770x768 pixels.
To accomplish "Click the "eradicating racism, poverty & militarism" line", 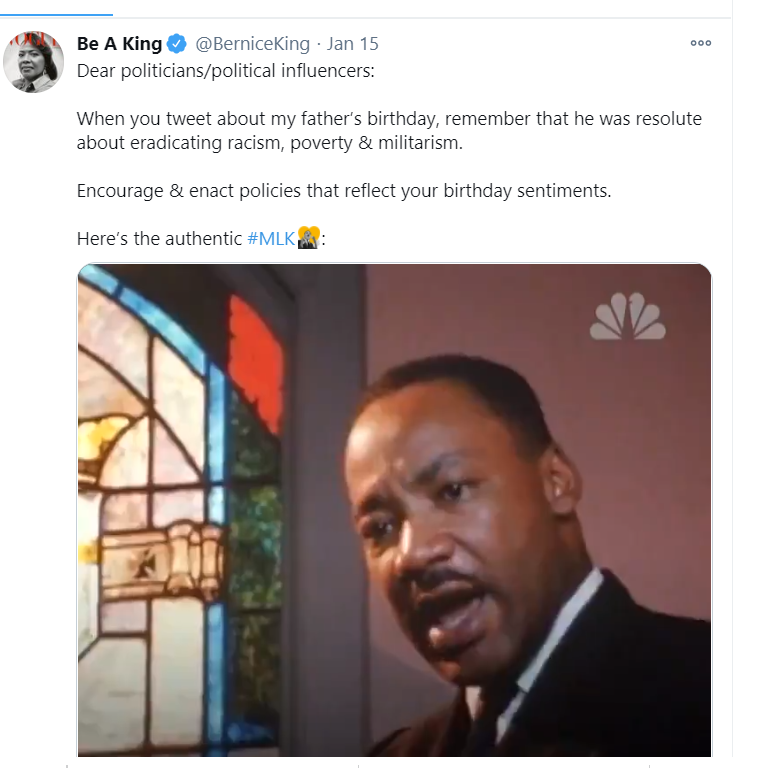I will tap(270, 143).
